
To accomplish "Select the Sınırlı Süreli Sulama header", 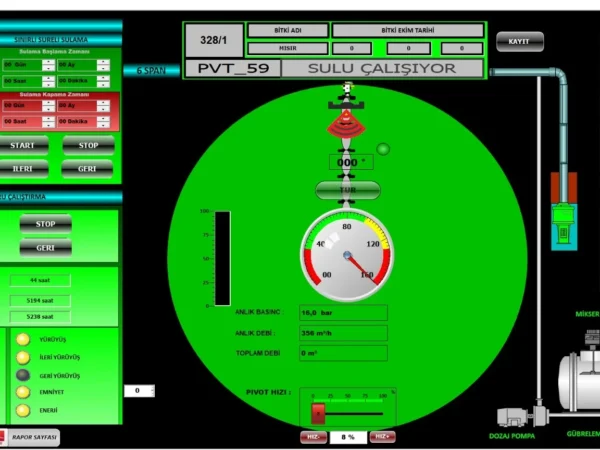I will pyautogui.click(x=60, y=39).
